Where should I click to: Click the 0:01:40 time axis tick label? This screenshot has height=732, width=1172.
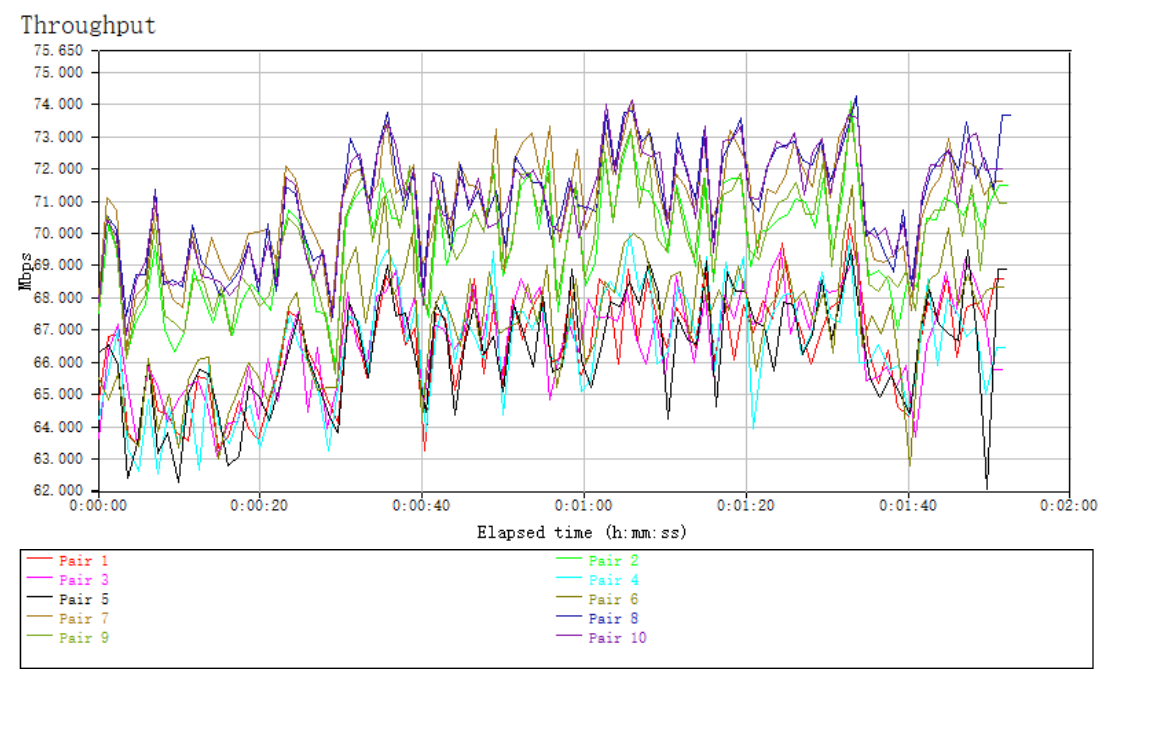tap(908, 506)
